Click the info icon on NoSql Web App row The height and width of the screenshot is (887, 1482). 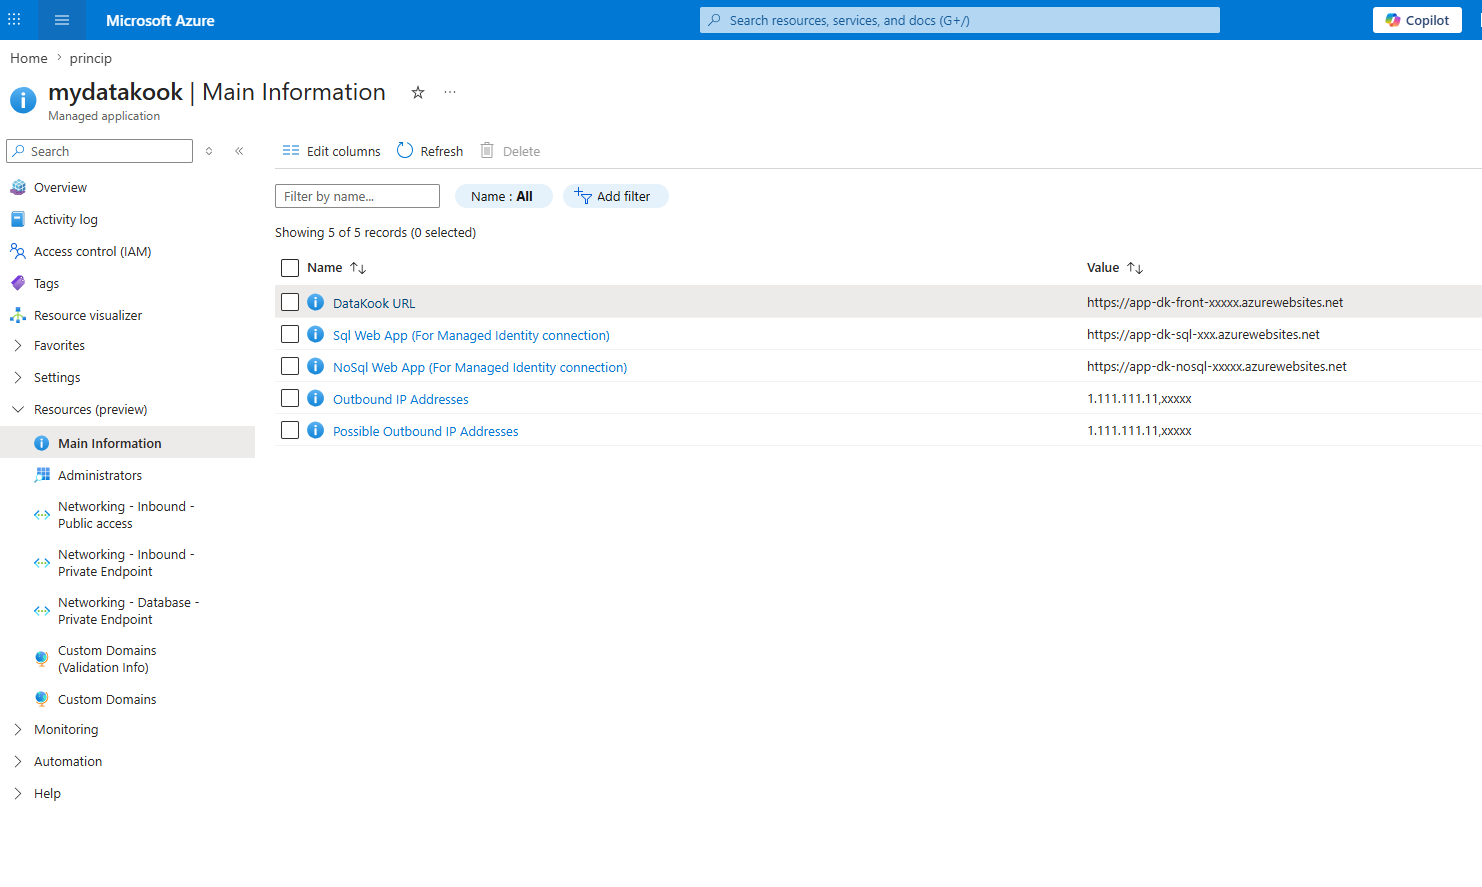click(315, 366)
